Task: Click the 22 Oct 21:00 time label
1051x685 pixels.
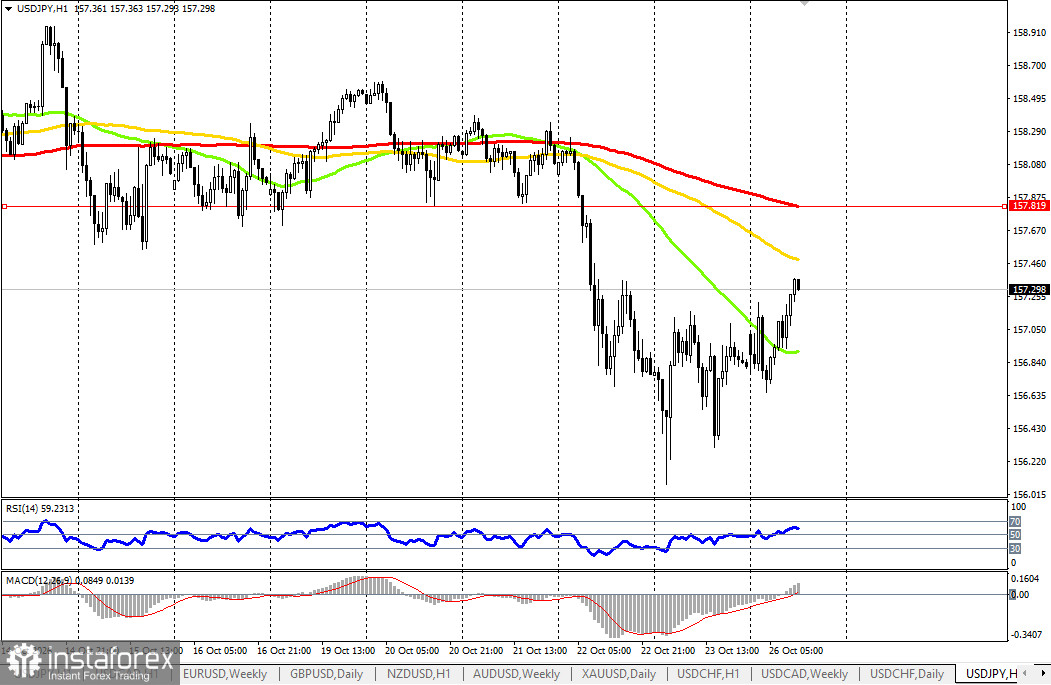Action: click(x=668, y=650)
